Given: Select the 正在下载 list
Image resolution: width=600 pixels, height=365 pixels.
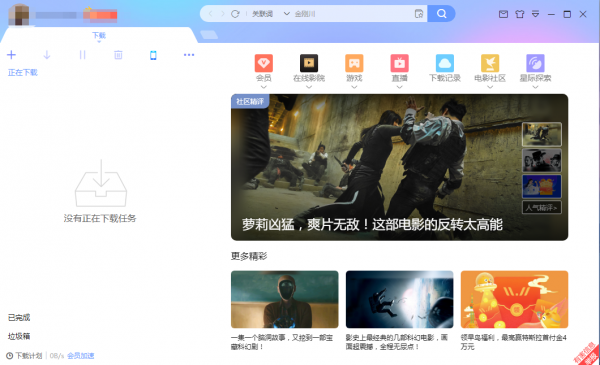Looking at the screenshot, I should (23, 73).
